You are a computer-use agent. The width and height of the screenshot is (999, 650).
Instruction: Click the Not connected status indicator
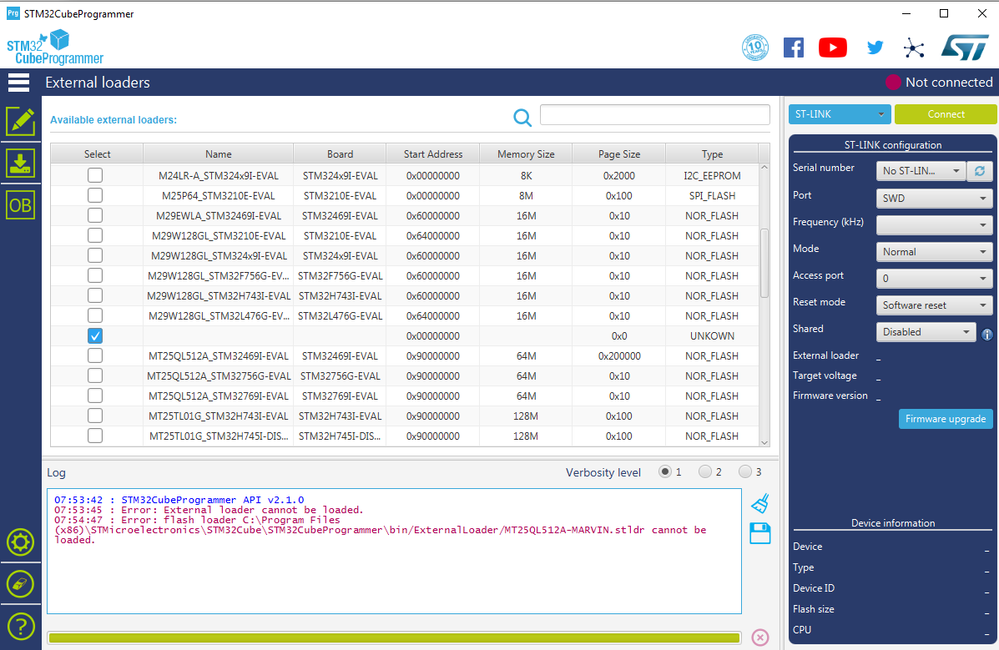coord(939,82)
